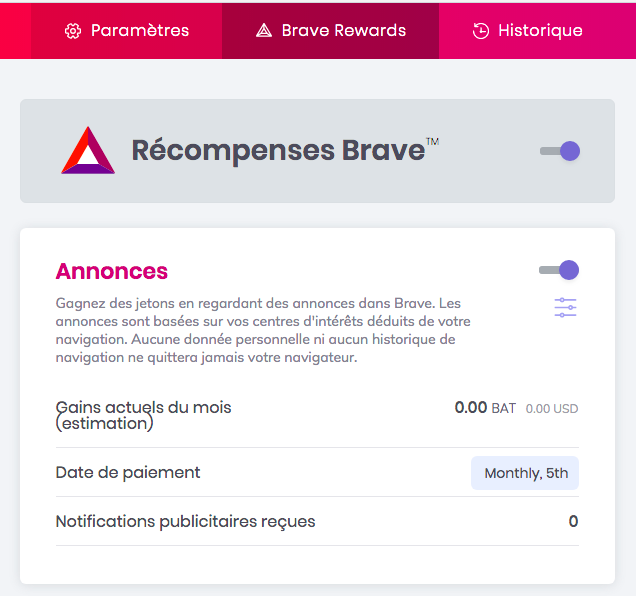
Task: Switch to the Paramètres tab
Action: click(x=139, y=30)
